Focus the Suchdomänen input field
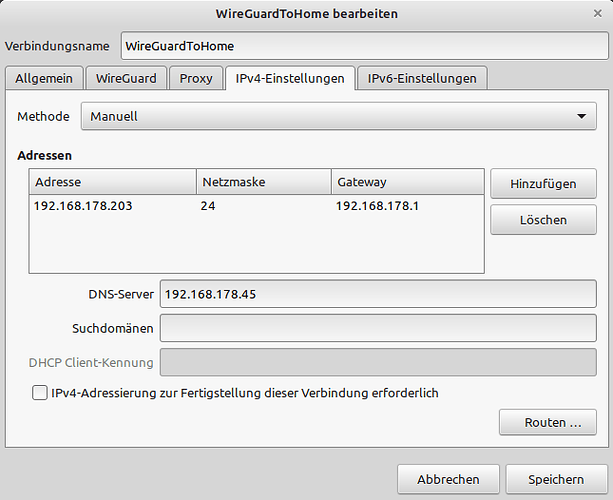This screenshot has height=500, width=613. coord(378,328)
